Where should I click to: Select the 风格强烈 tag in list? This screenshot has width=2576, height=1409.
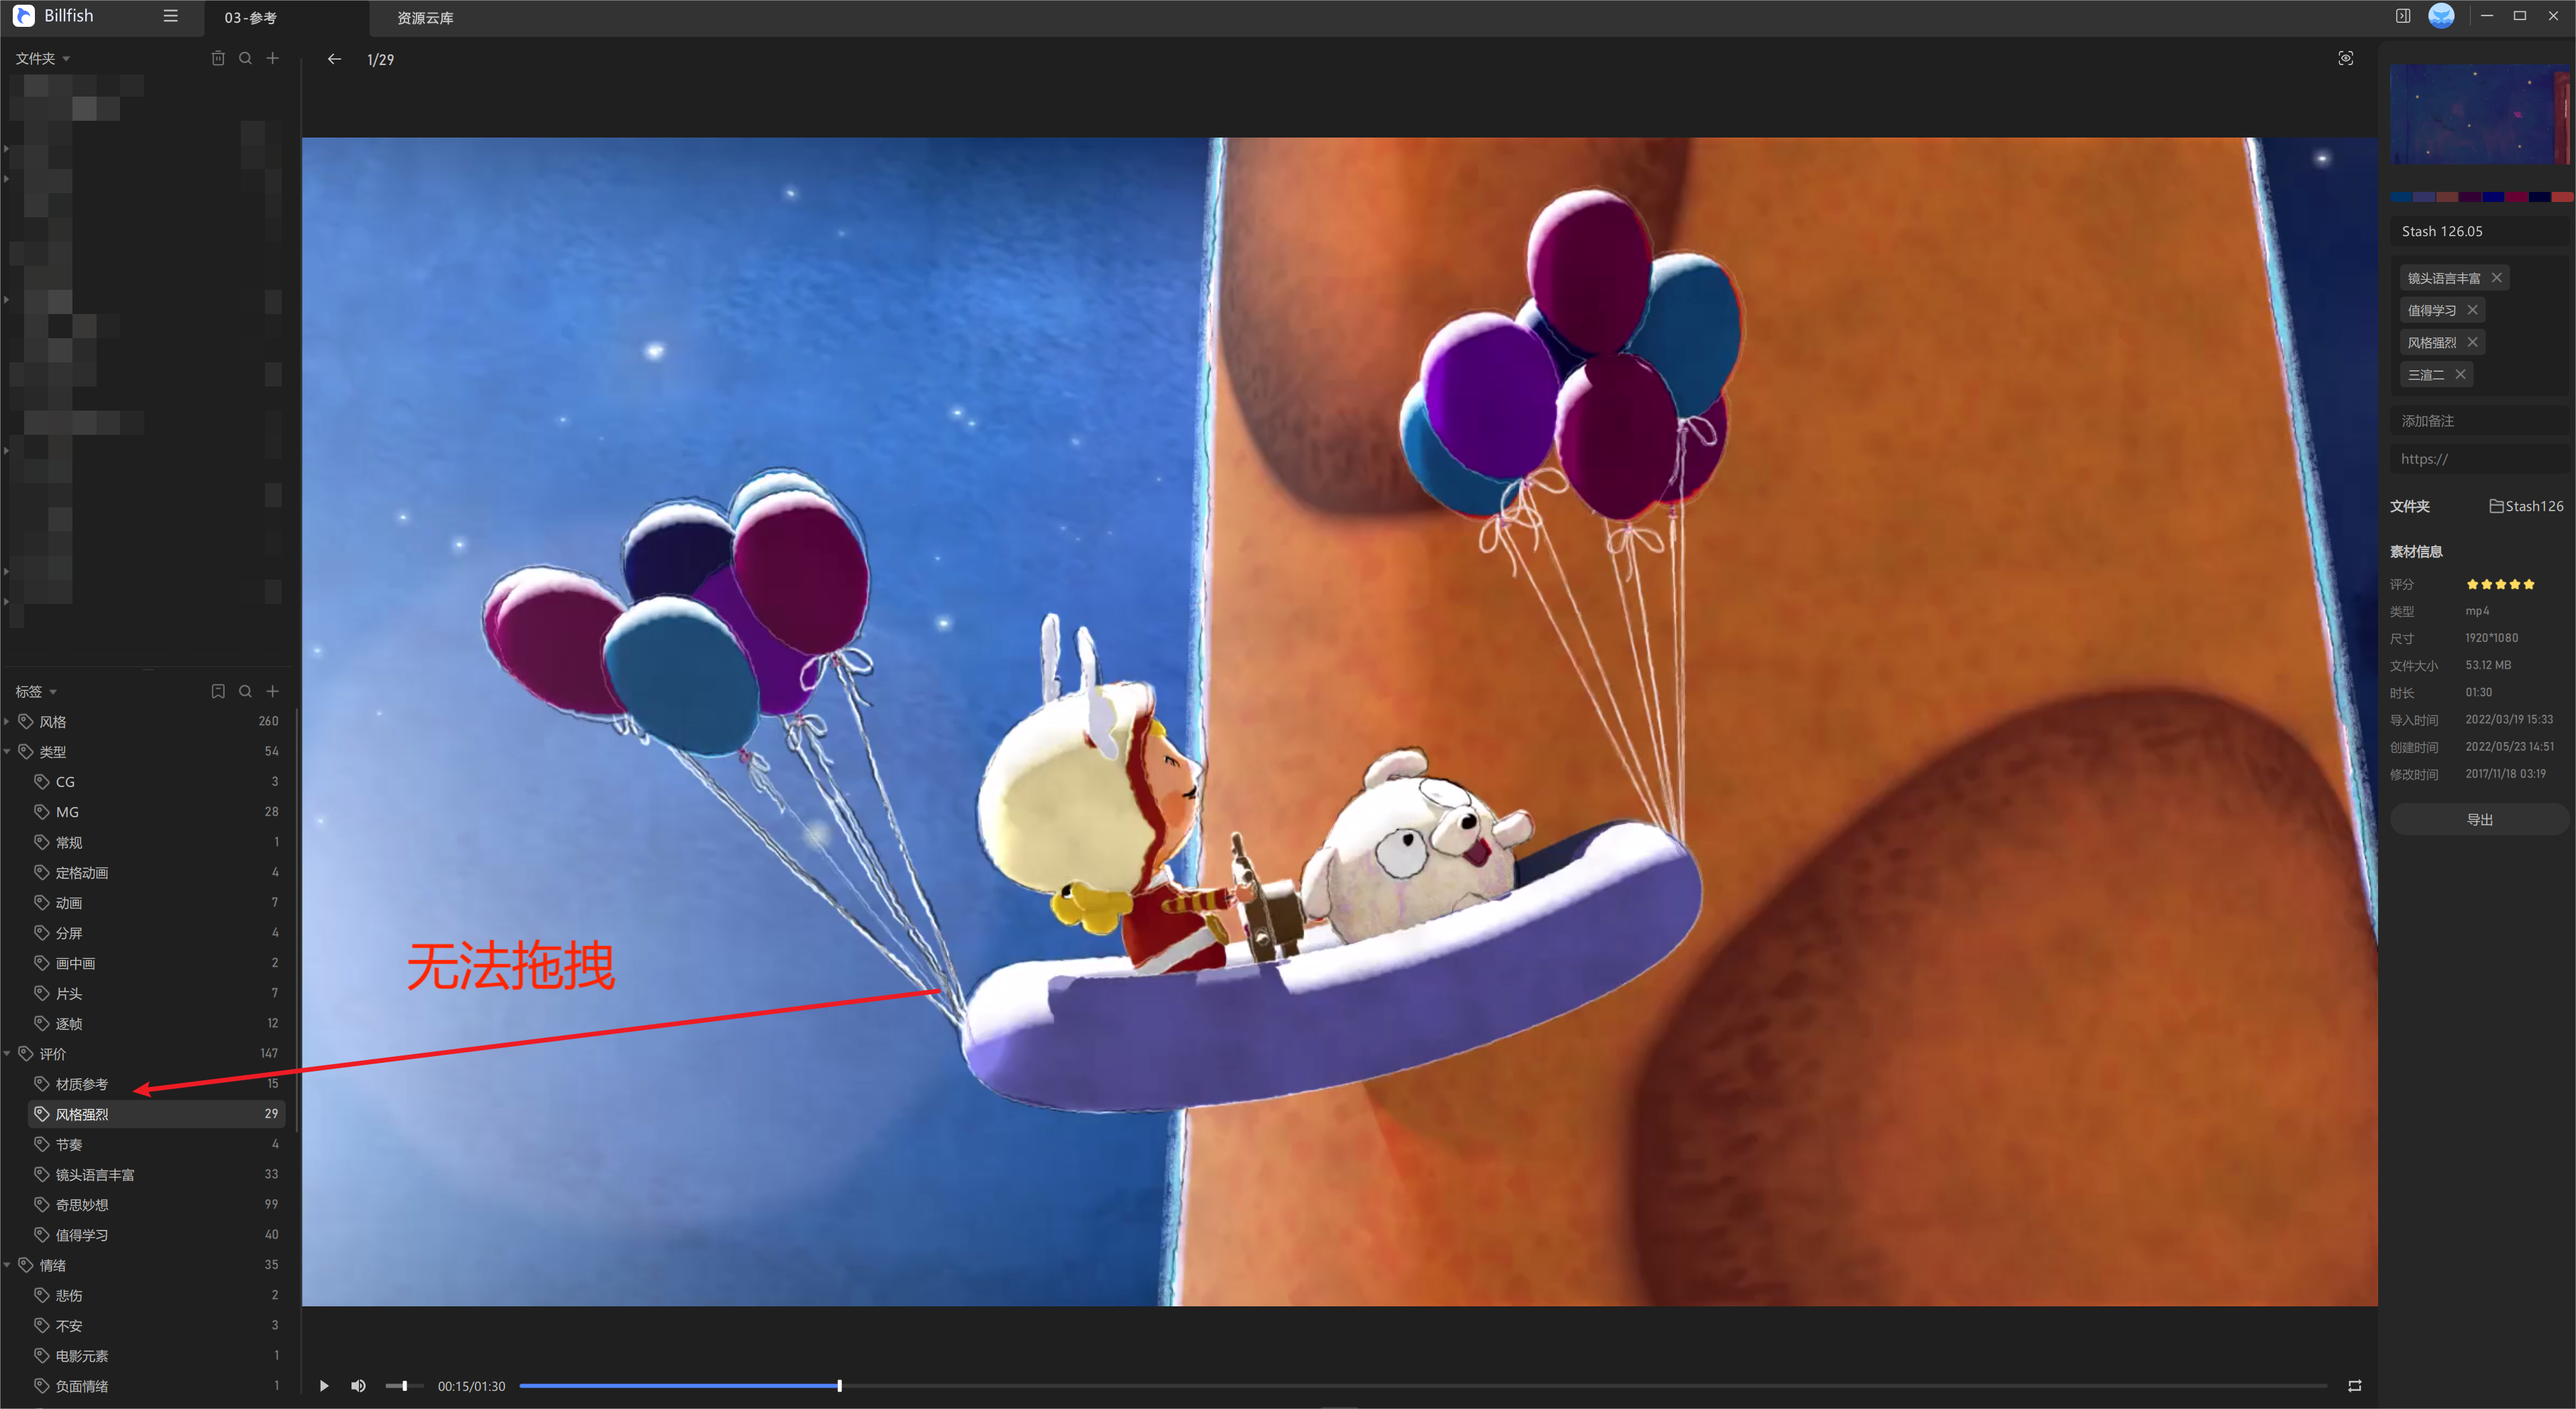click(x=157, y=1113)
